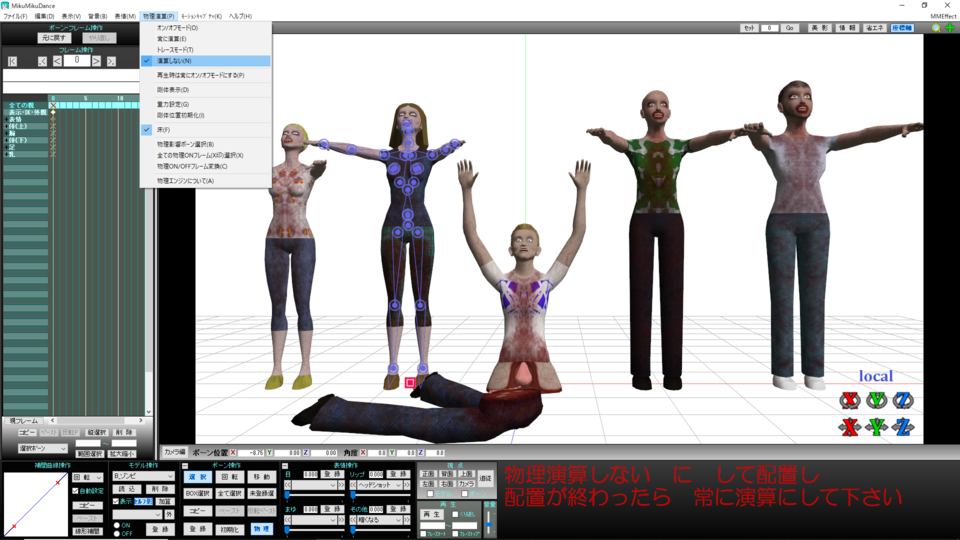Adjust the リップ morph slider

click(380, 495)
